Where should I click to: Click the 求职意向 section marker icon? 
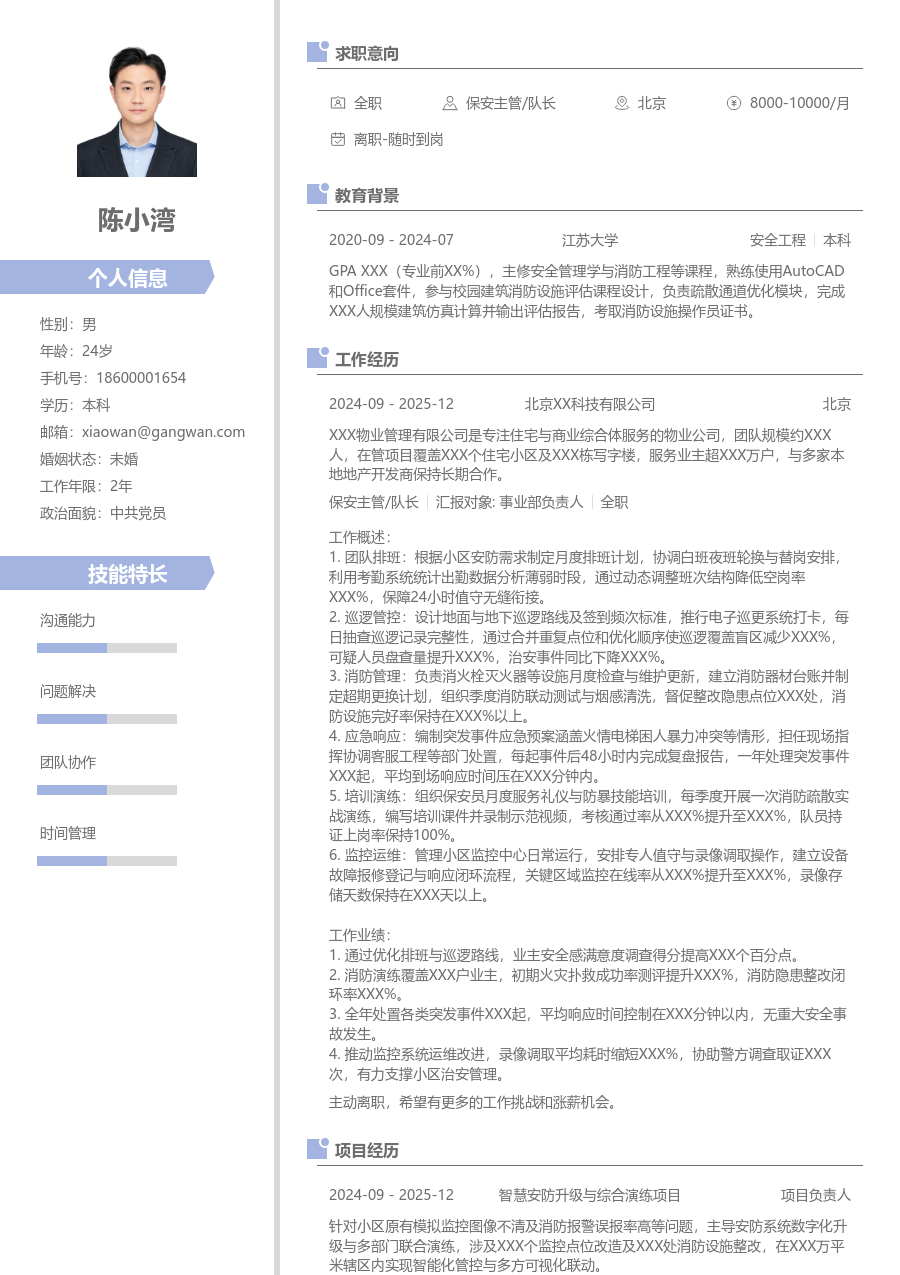point(317,52)
